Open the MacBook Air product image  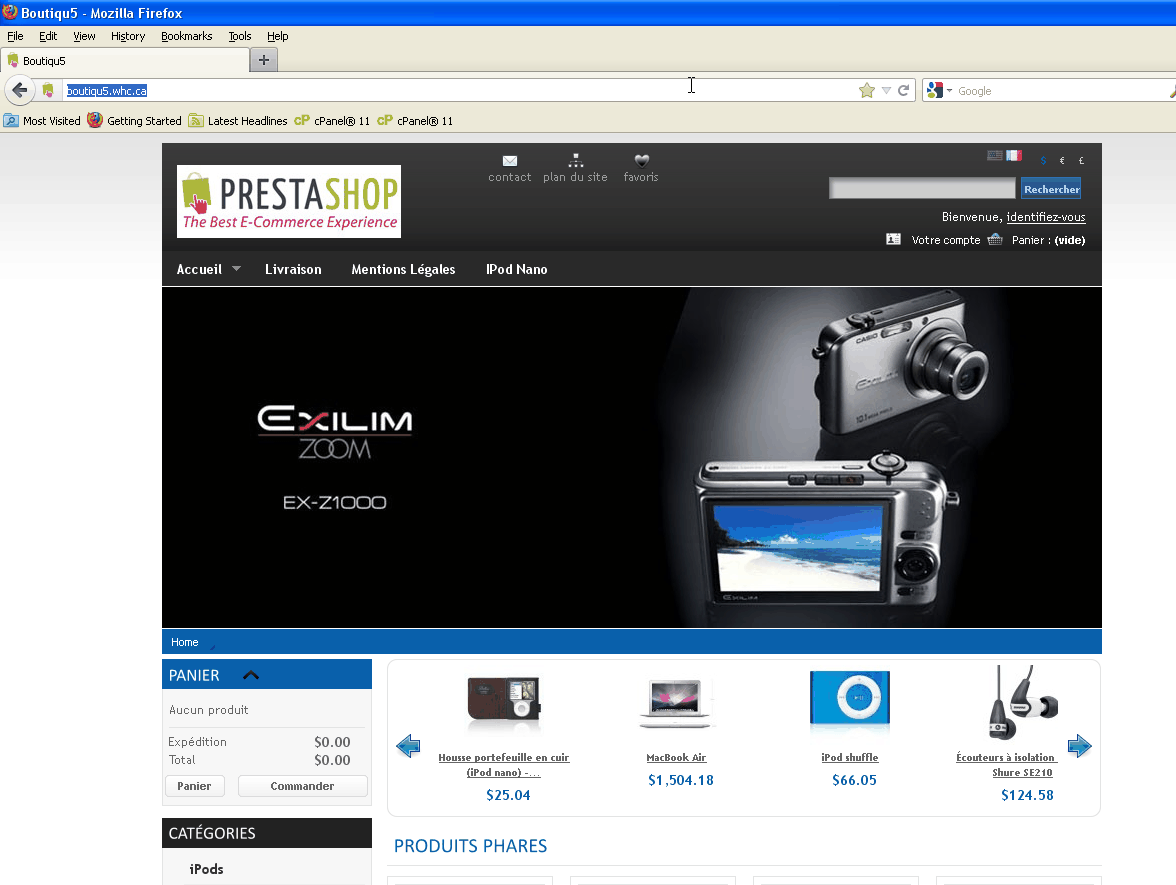click(x=676, y=704)
